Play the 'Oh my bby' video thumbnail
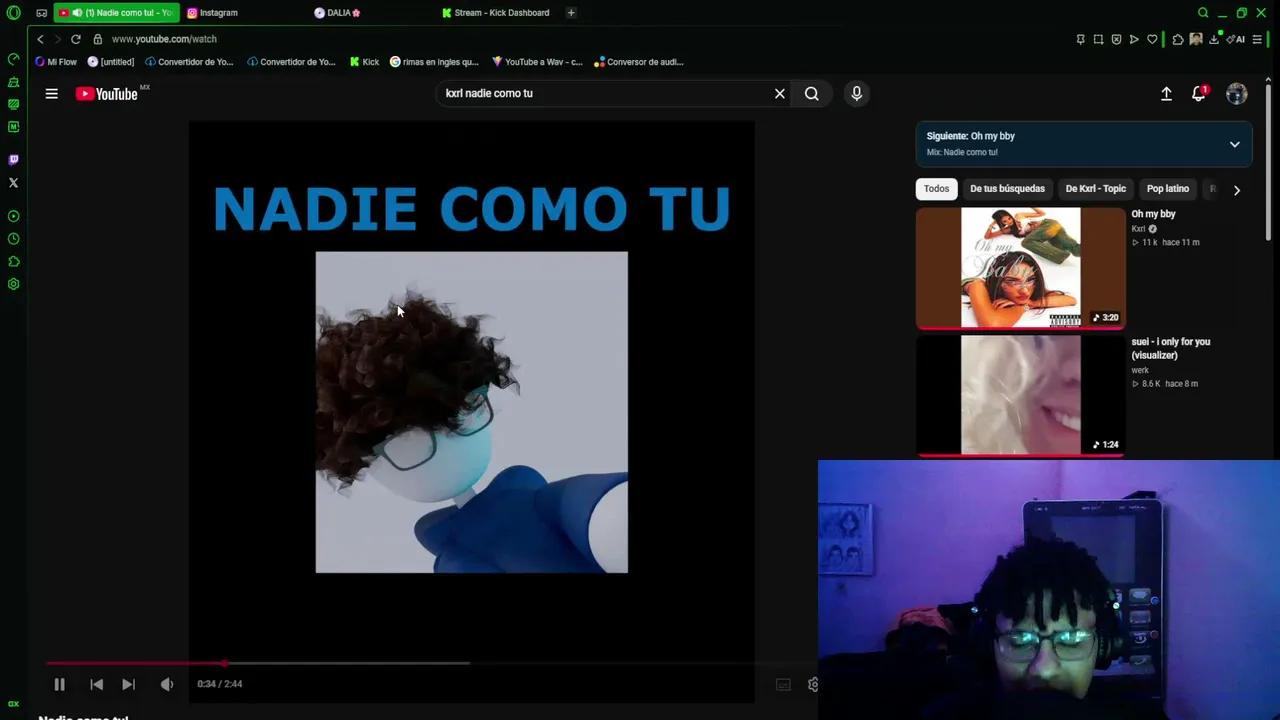Screen dimensions: 1280x720 coord(1020,268)
